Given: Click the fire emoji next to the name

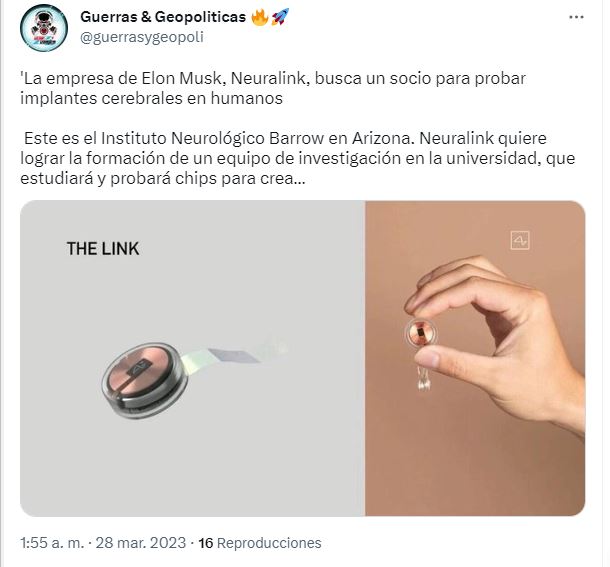Looking at the screenshot, I should pos(260,17).
